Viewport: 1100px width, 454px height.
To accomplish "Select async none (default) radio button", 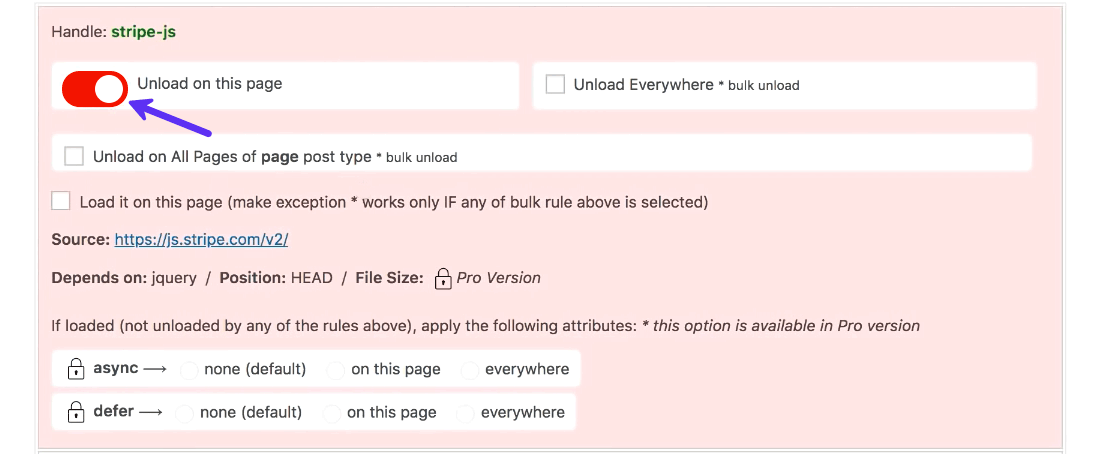I will coord(188,370).
